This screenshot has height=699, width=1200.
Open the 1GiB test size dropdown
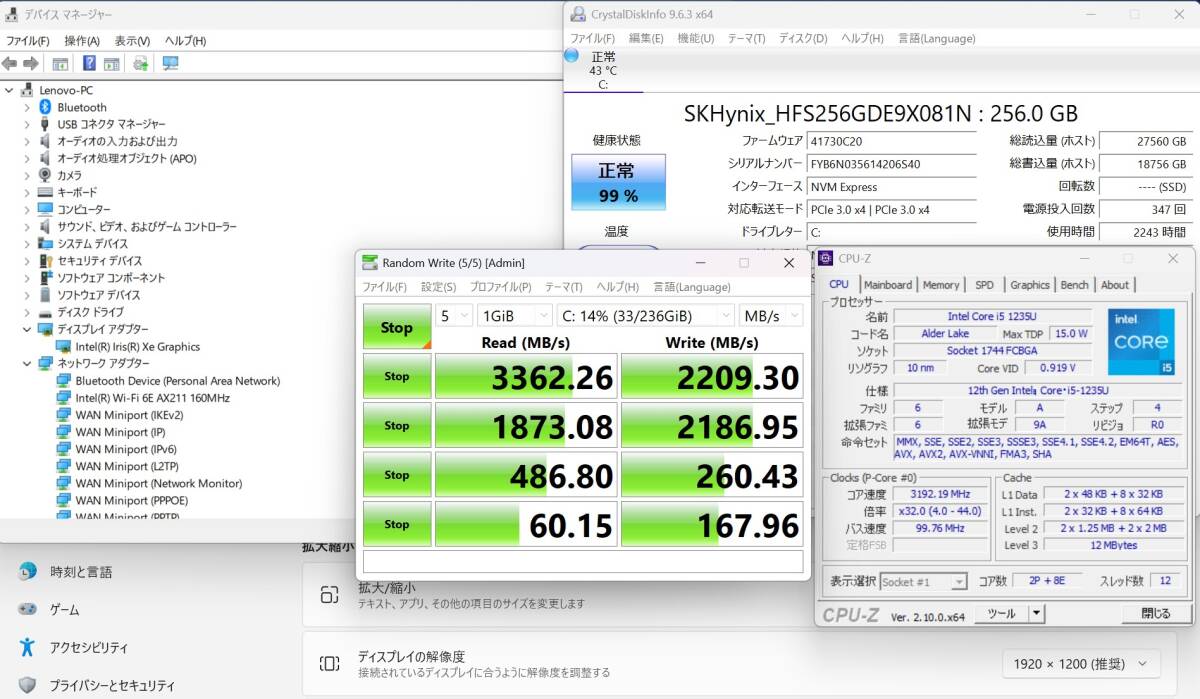[515, 315]
